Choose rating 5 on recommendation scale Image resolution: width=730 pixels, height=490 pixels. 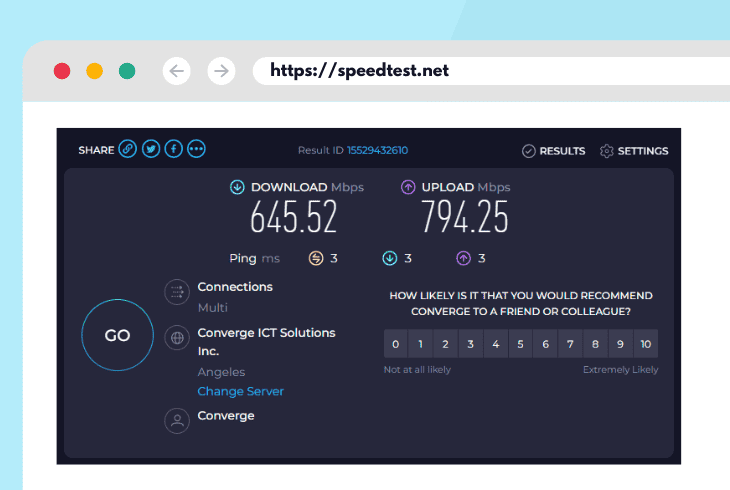tap(520, 344)
